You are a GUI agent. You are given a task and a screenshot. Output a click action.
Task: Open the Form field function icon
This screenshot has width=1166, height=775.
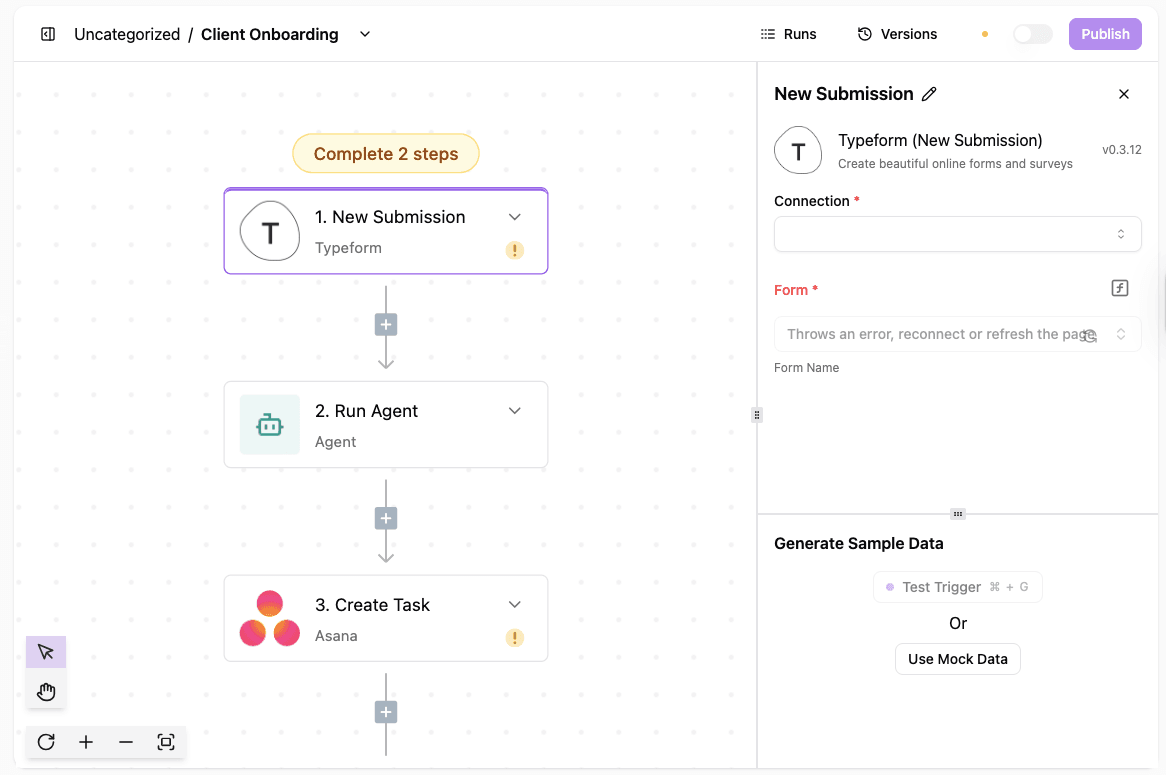coord(1119,288)
